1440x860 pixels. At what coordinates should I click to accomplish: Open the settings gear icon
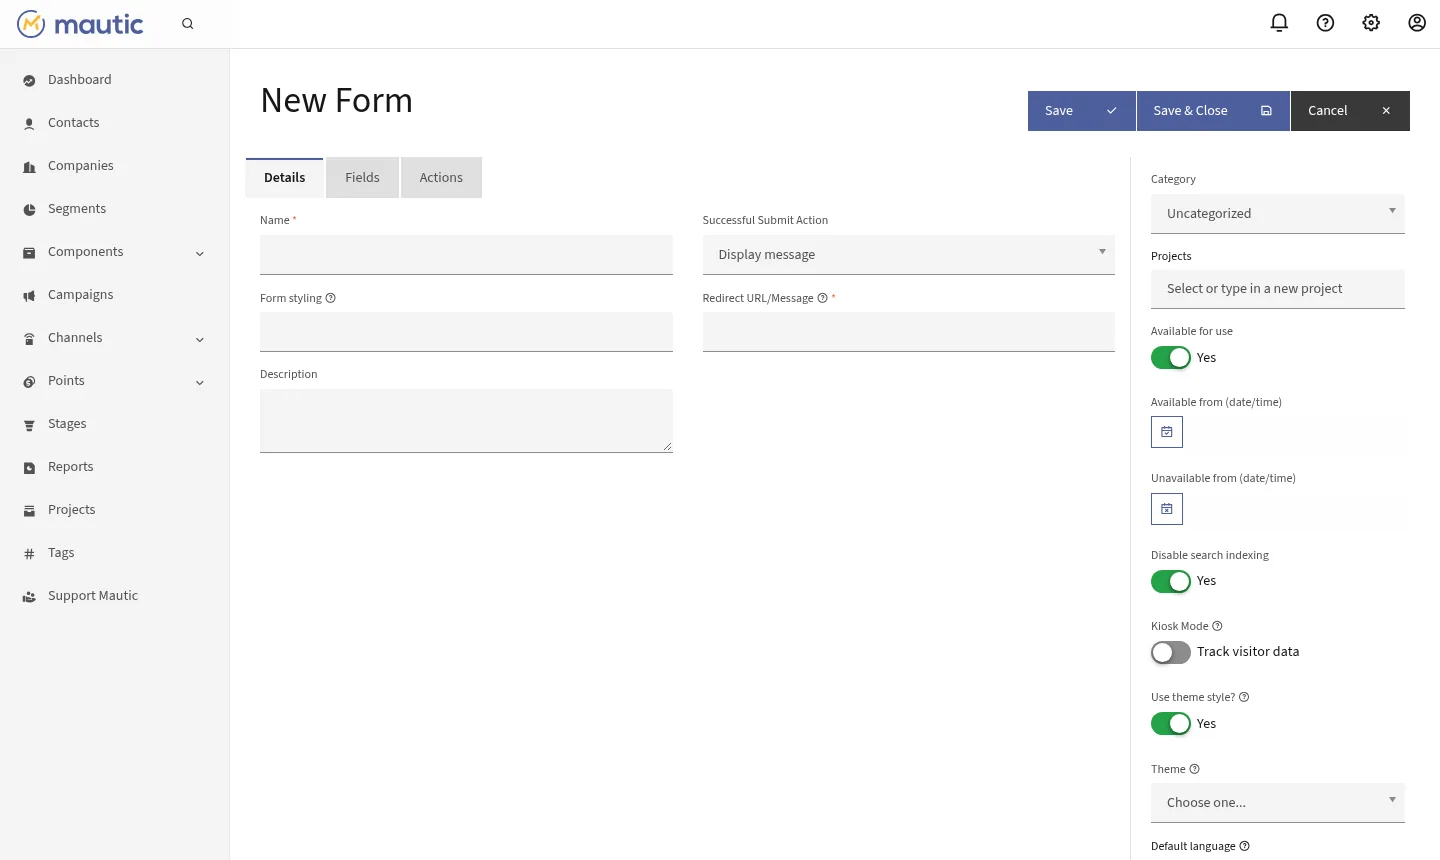1371,23
